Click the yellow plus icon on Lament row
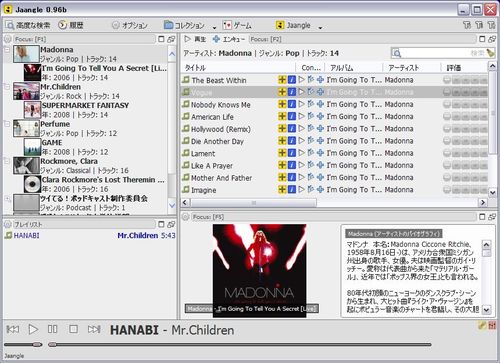500x363 pixels. 282,153
